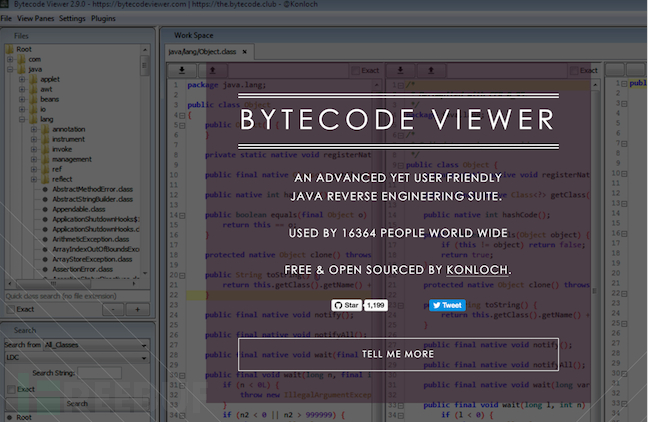Viewport: 648px width, 422px height.
Task: Enable Exact checkbox in Search panel
Action: 10,389
